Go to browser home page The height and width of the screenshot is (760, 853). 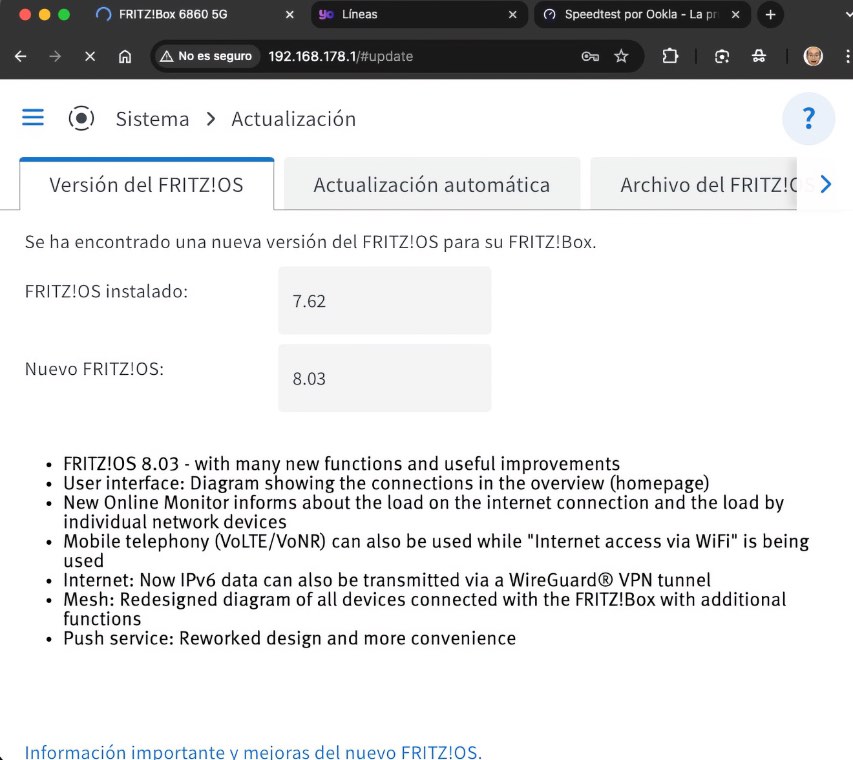(125, 56)
